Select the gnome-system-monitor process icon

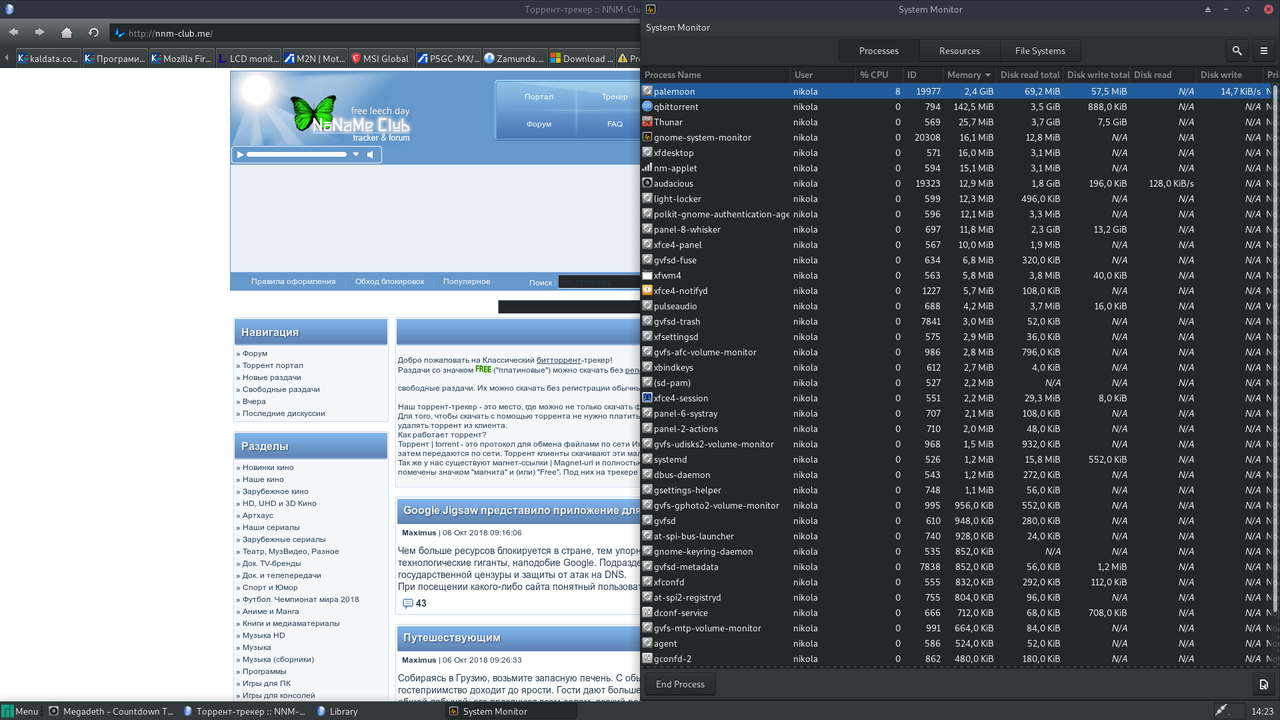(x=647, y=137)
